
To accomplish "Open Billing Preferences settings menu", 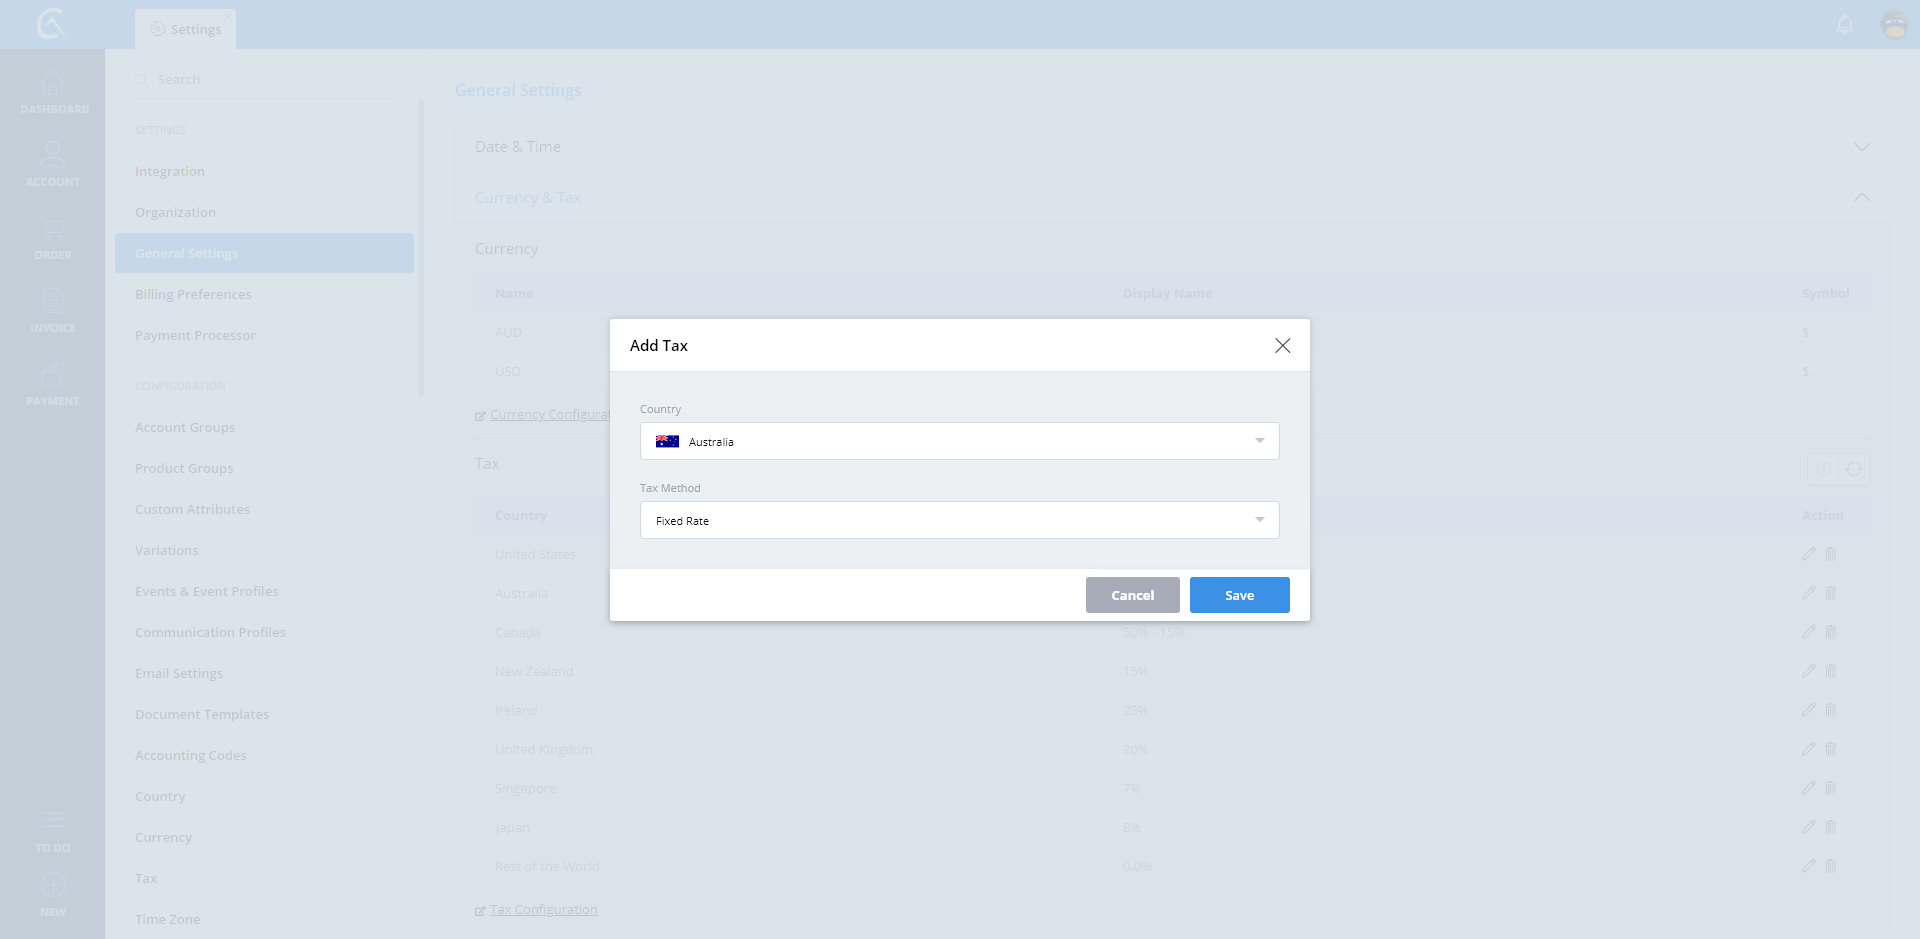I will (193, 295).
